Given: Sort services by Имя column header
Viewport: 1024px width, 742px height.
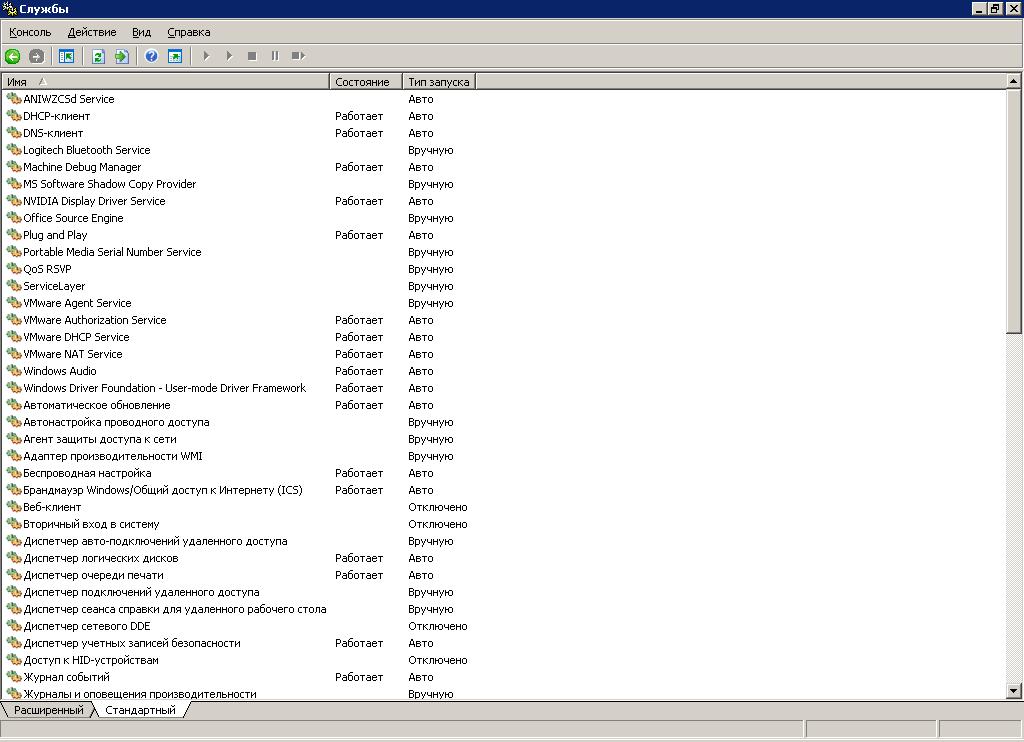Looking at the screenshot, I should [x=165, y=82].
